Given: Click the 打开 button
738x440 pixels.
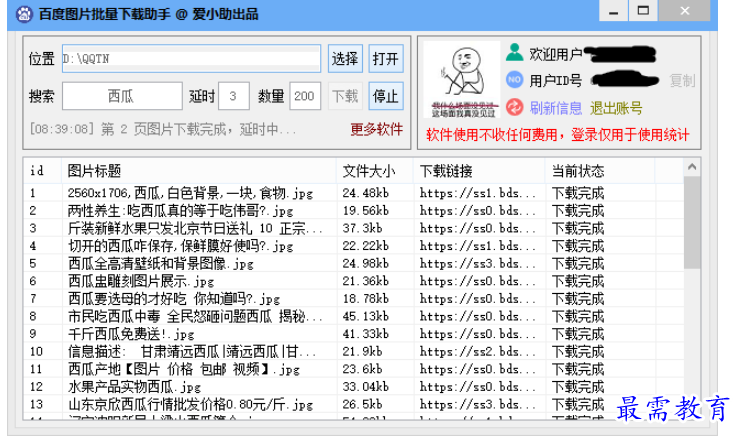Looking at the screenshot, I should (x=385, y=59).
